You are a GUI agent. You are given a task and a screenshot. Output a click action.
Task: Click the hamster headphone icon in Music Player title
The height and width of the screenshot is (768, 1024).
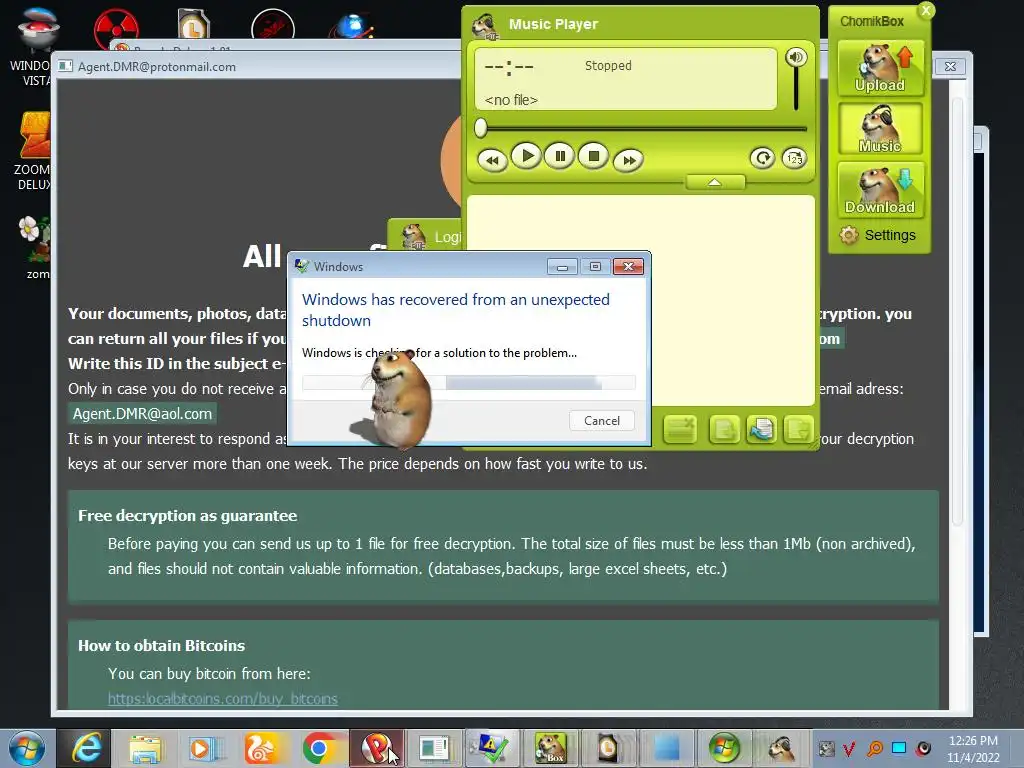[484, 26]
